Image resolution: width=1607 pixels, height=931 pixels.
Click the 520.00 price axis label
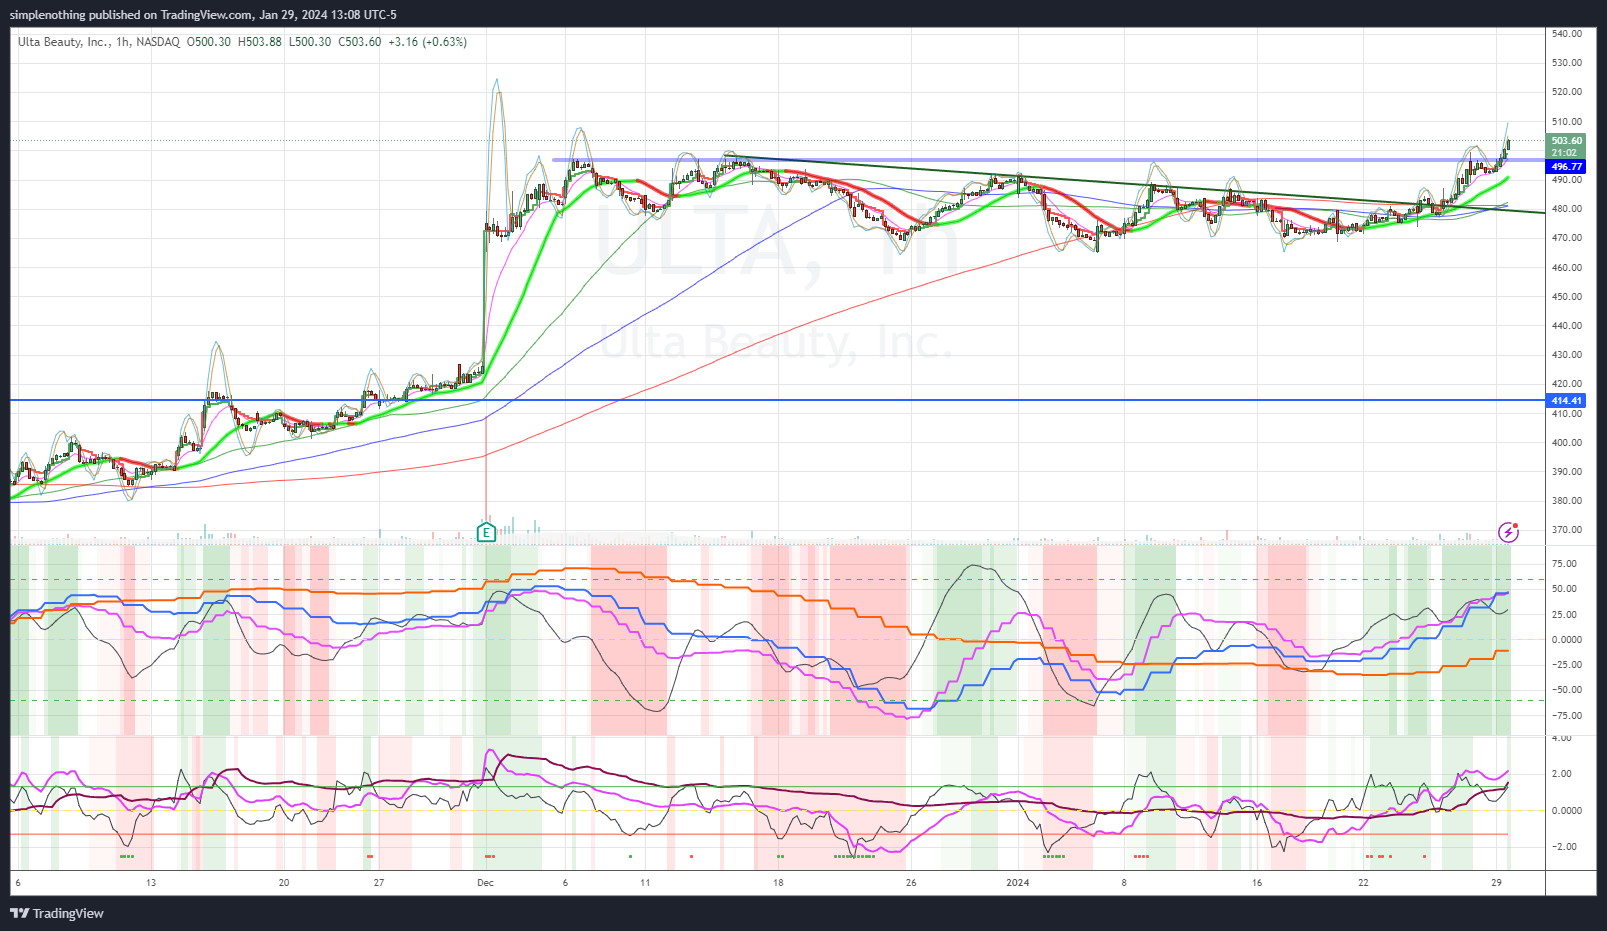coord(1567,92)
